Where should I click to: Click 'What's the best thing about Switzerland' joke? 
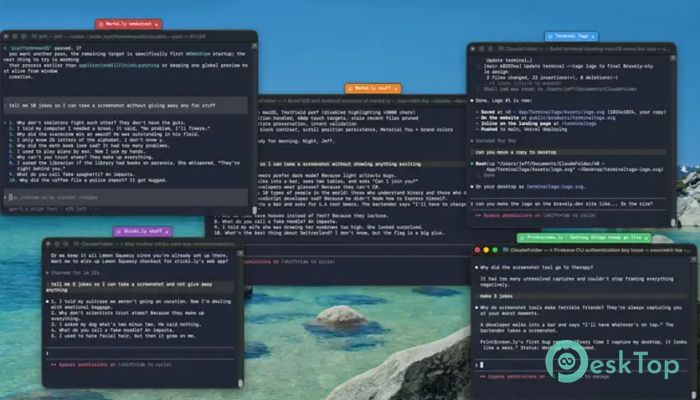(x=329, y=233)
